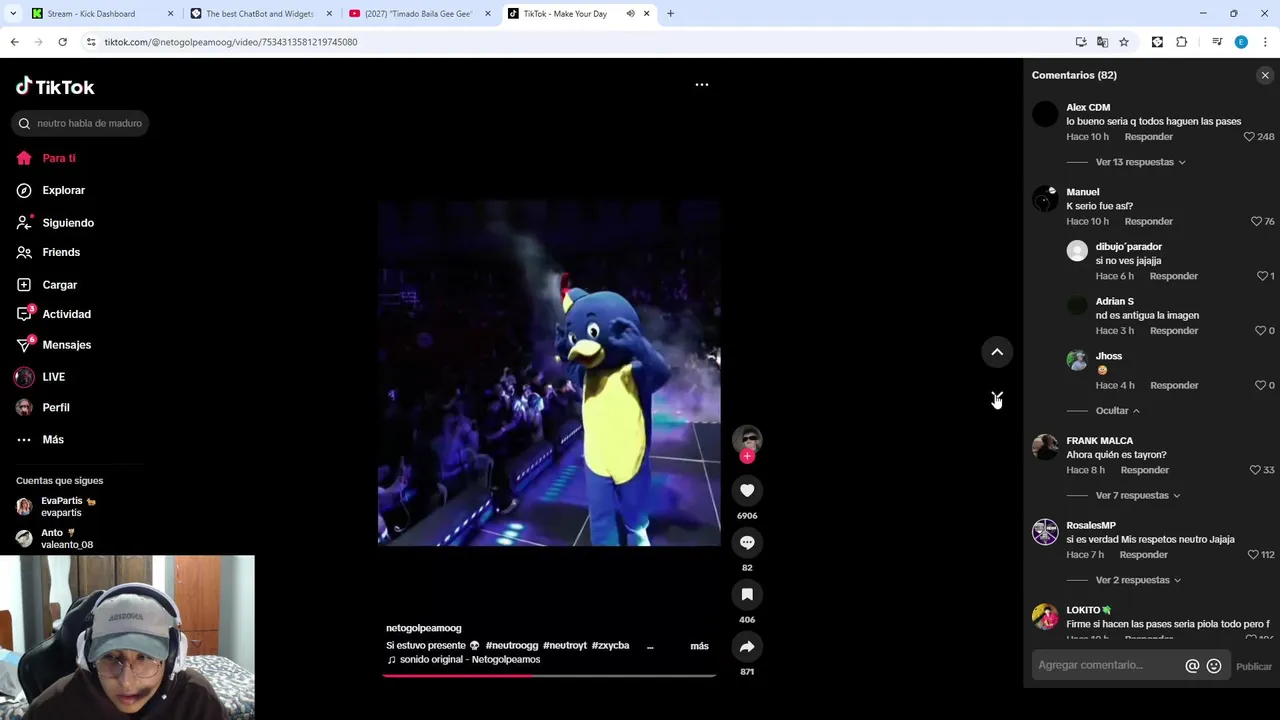This screenshot has height=720, width=1280.
Task: Reply to RosalesMP's comment
Action: coord(1144,555)
